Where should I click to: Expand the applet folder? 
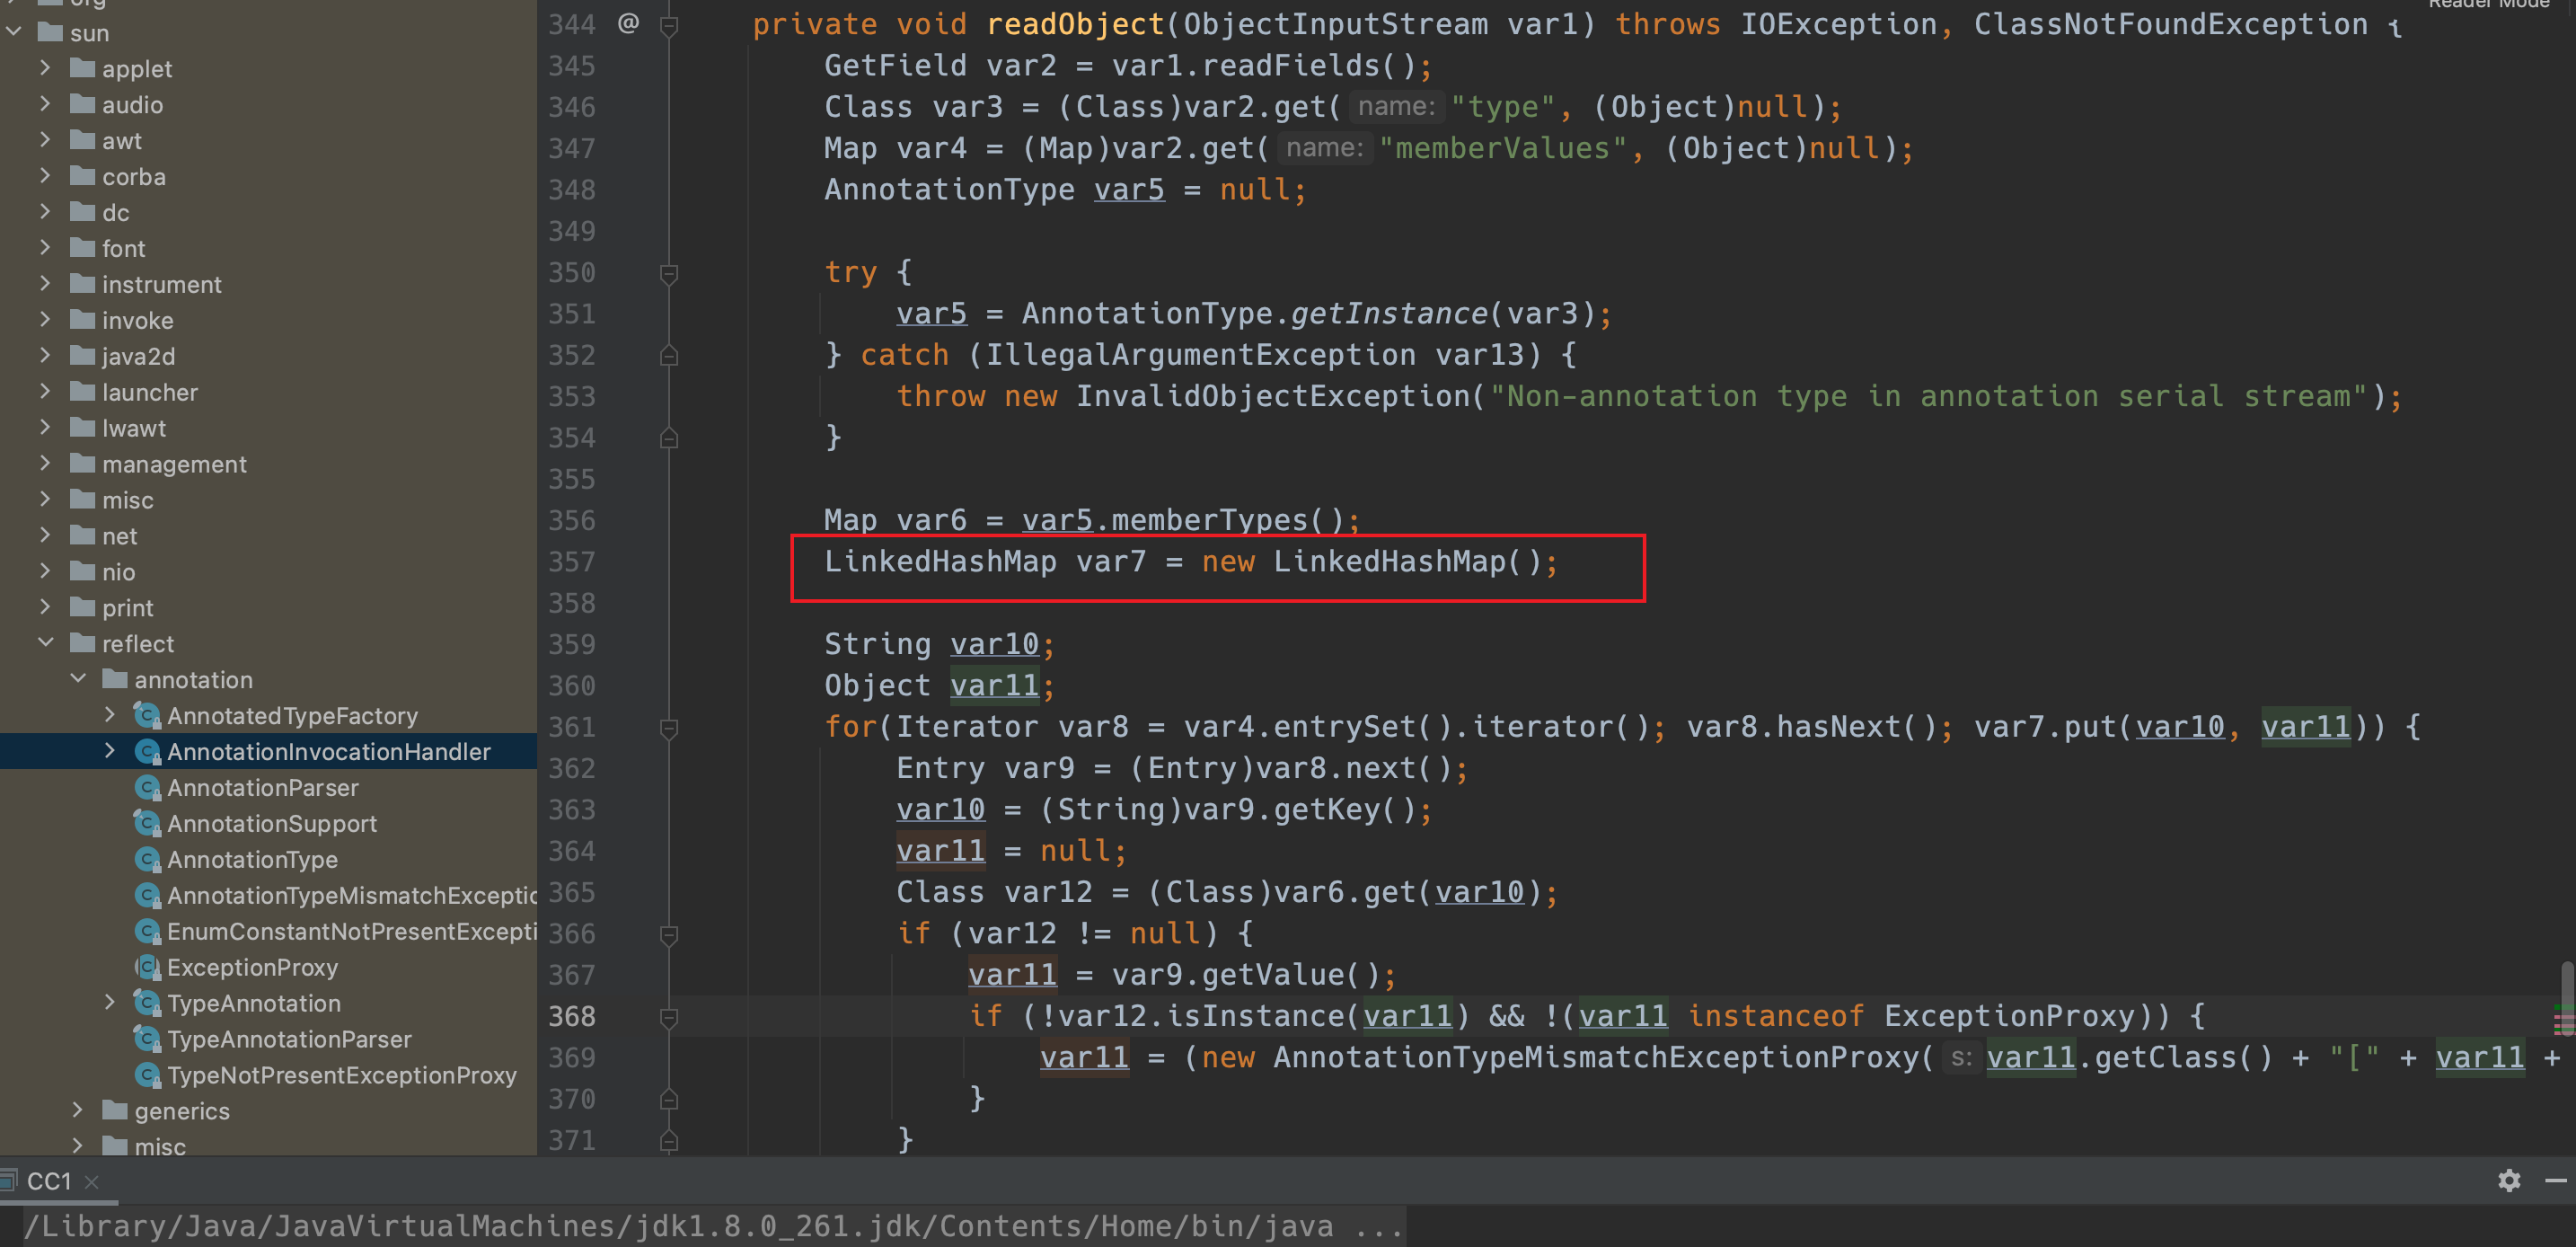point(45,68)
